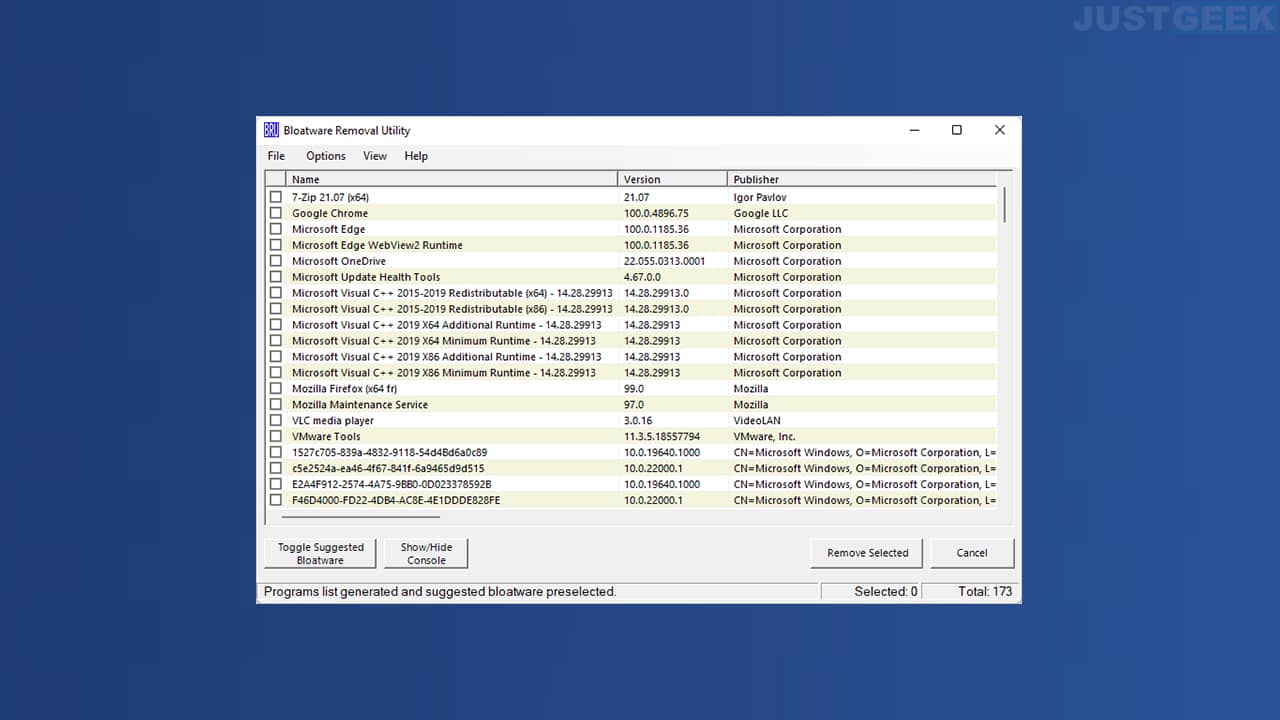Click version 22.055.0313.0001 of OneDrive
Screen dimensions: 1280x720
(x=664, y=262)
